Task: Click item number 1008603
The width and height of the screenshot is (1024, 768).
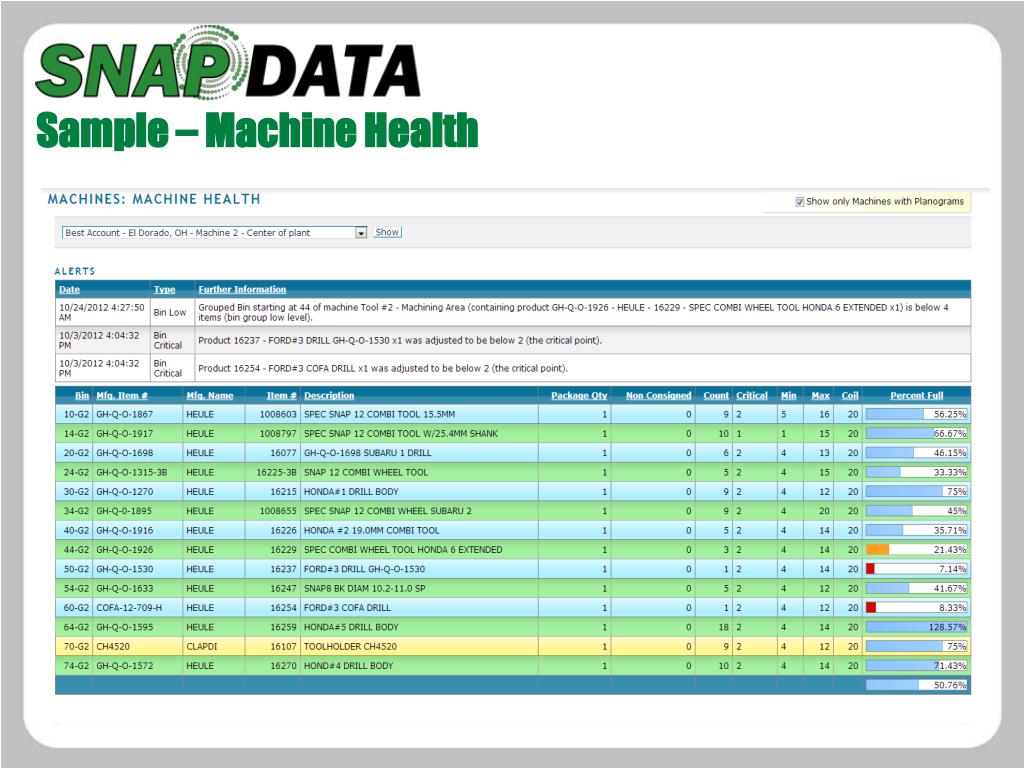Action: coord(278,414)
